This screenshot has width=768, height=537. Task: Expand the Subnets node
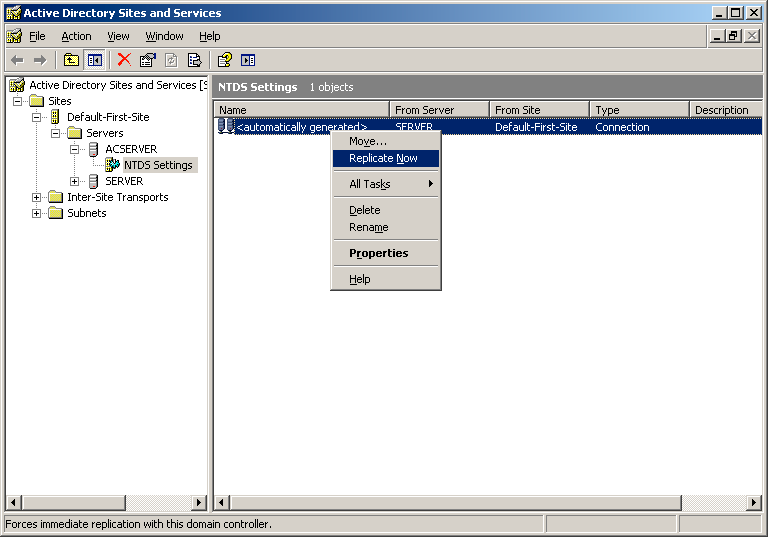click(x=37, y=214)
